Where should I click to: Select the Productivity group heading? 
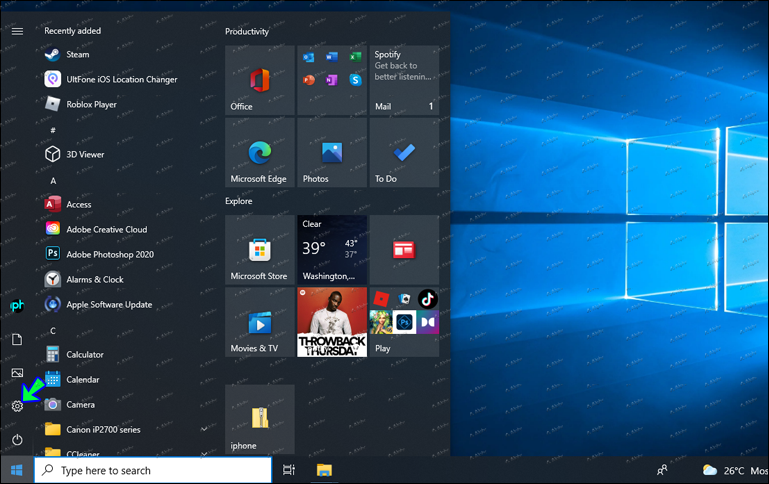[247, 32]
